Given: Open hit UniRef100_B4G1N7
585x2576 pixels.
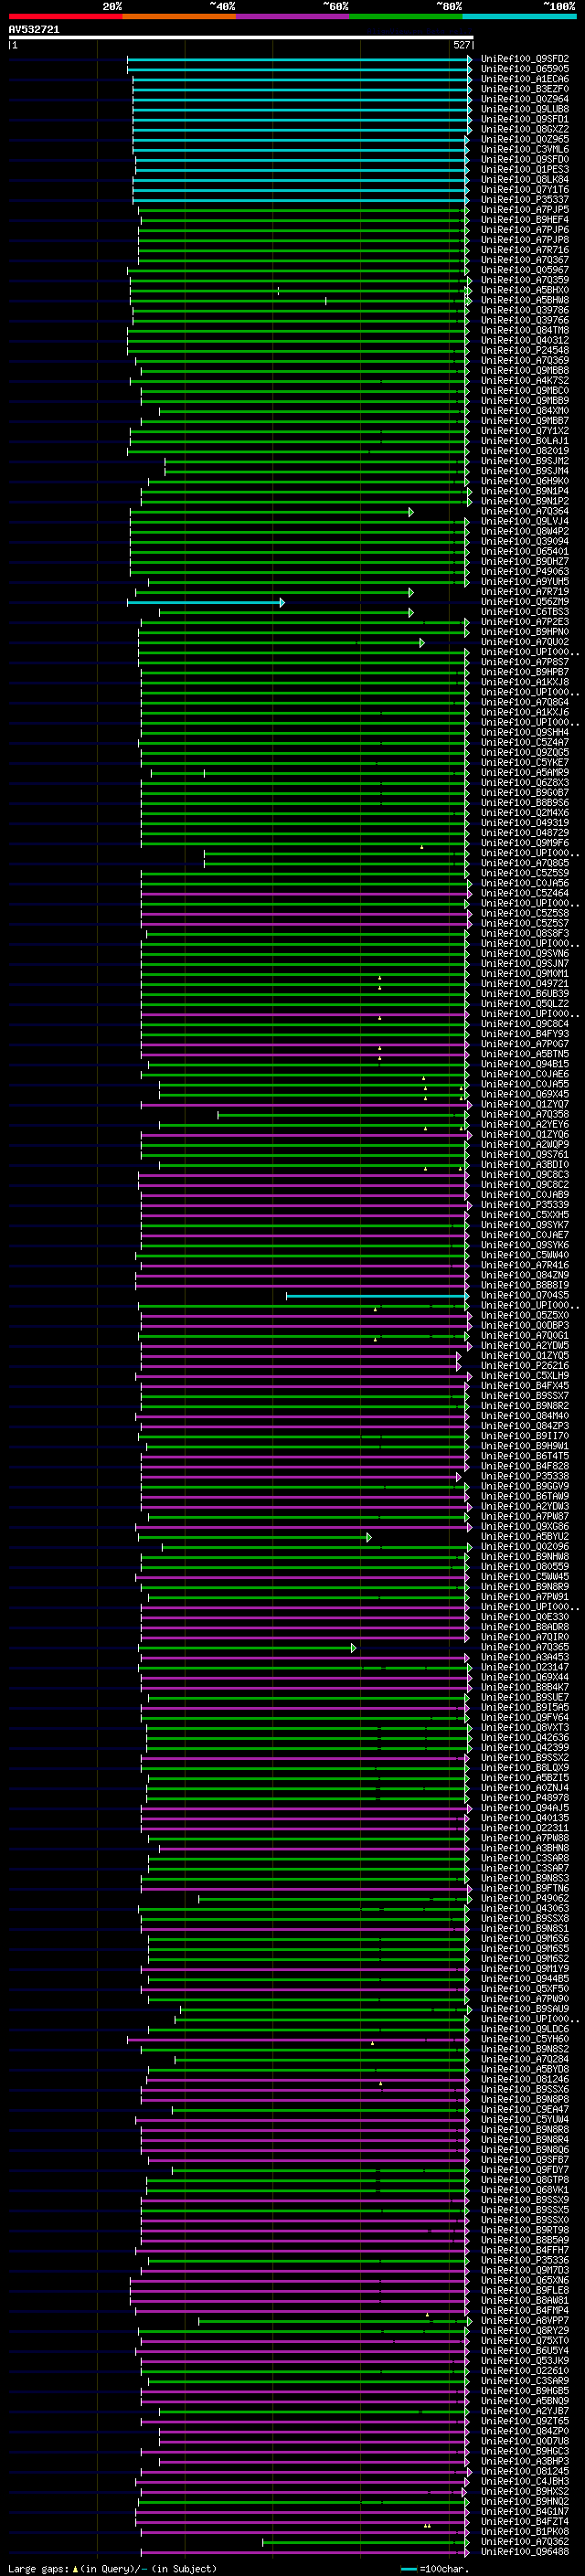Looking at the screenshot, I should tap(524, 2511).
